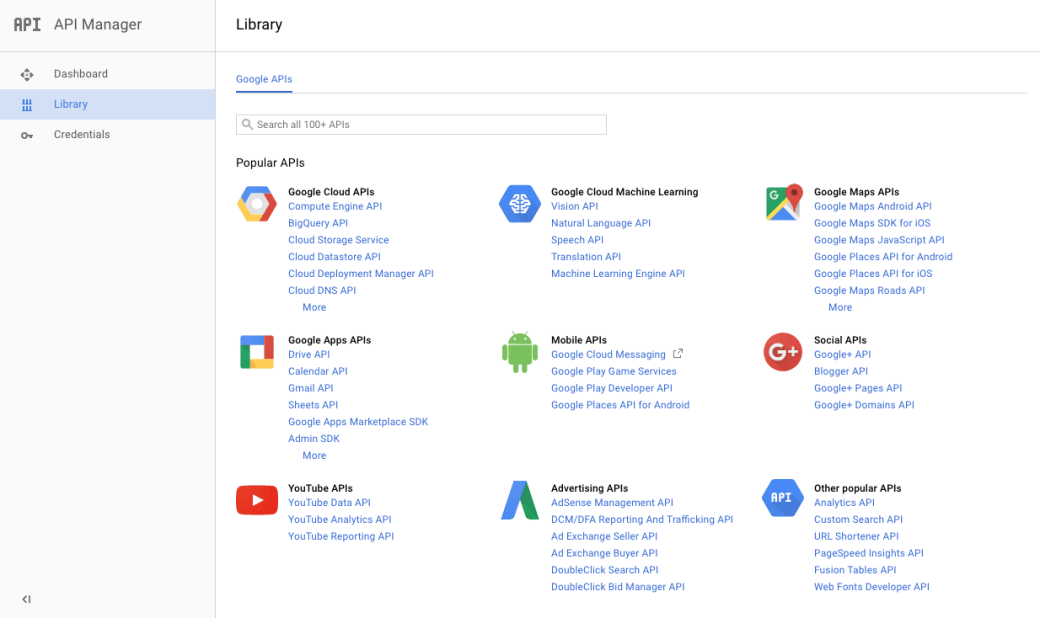
Task: Collapse the sidebar with the bottom arrow
Action: coord(26,599)
